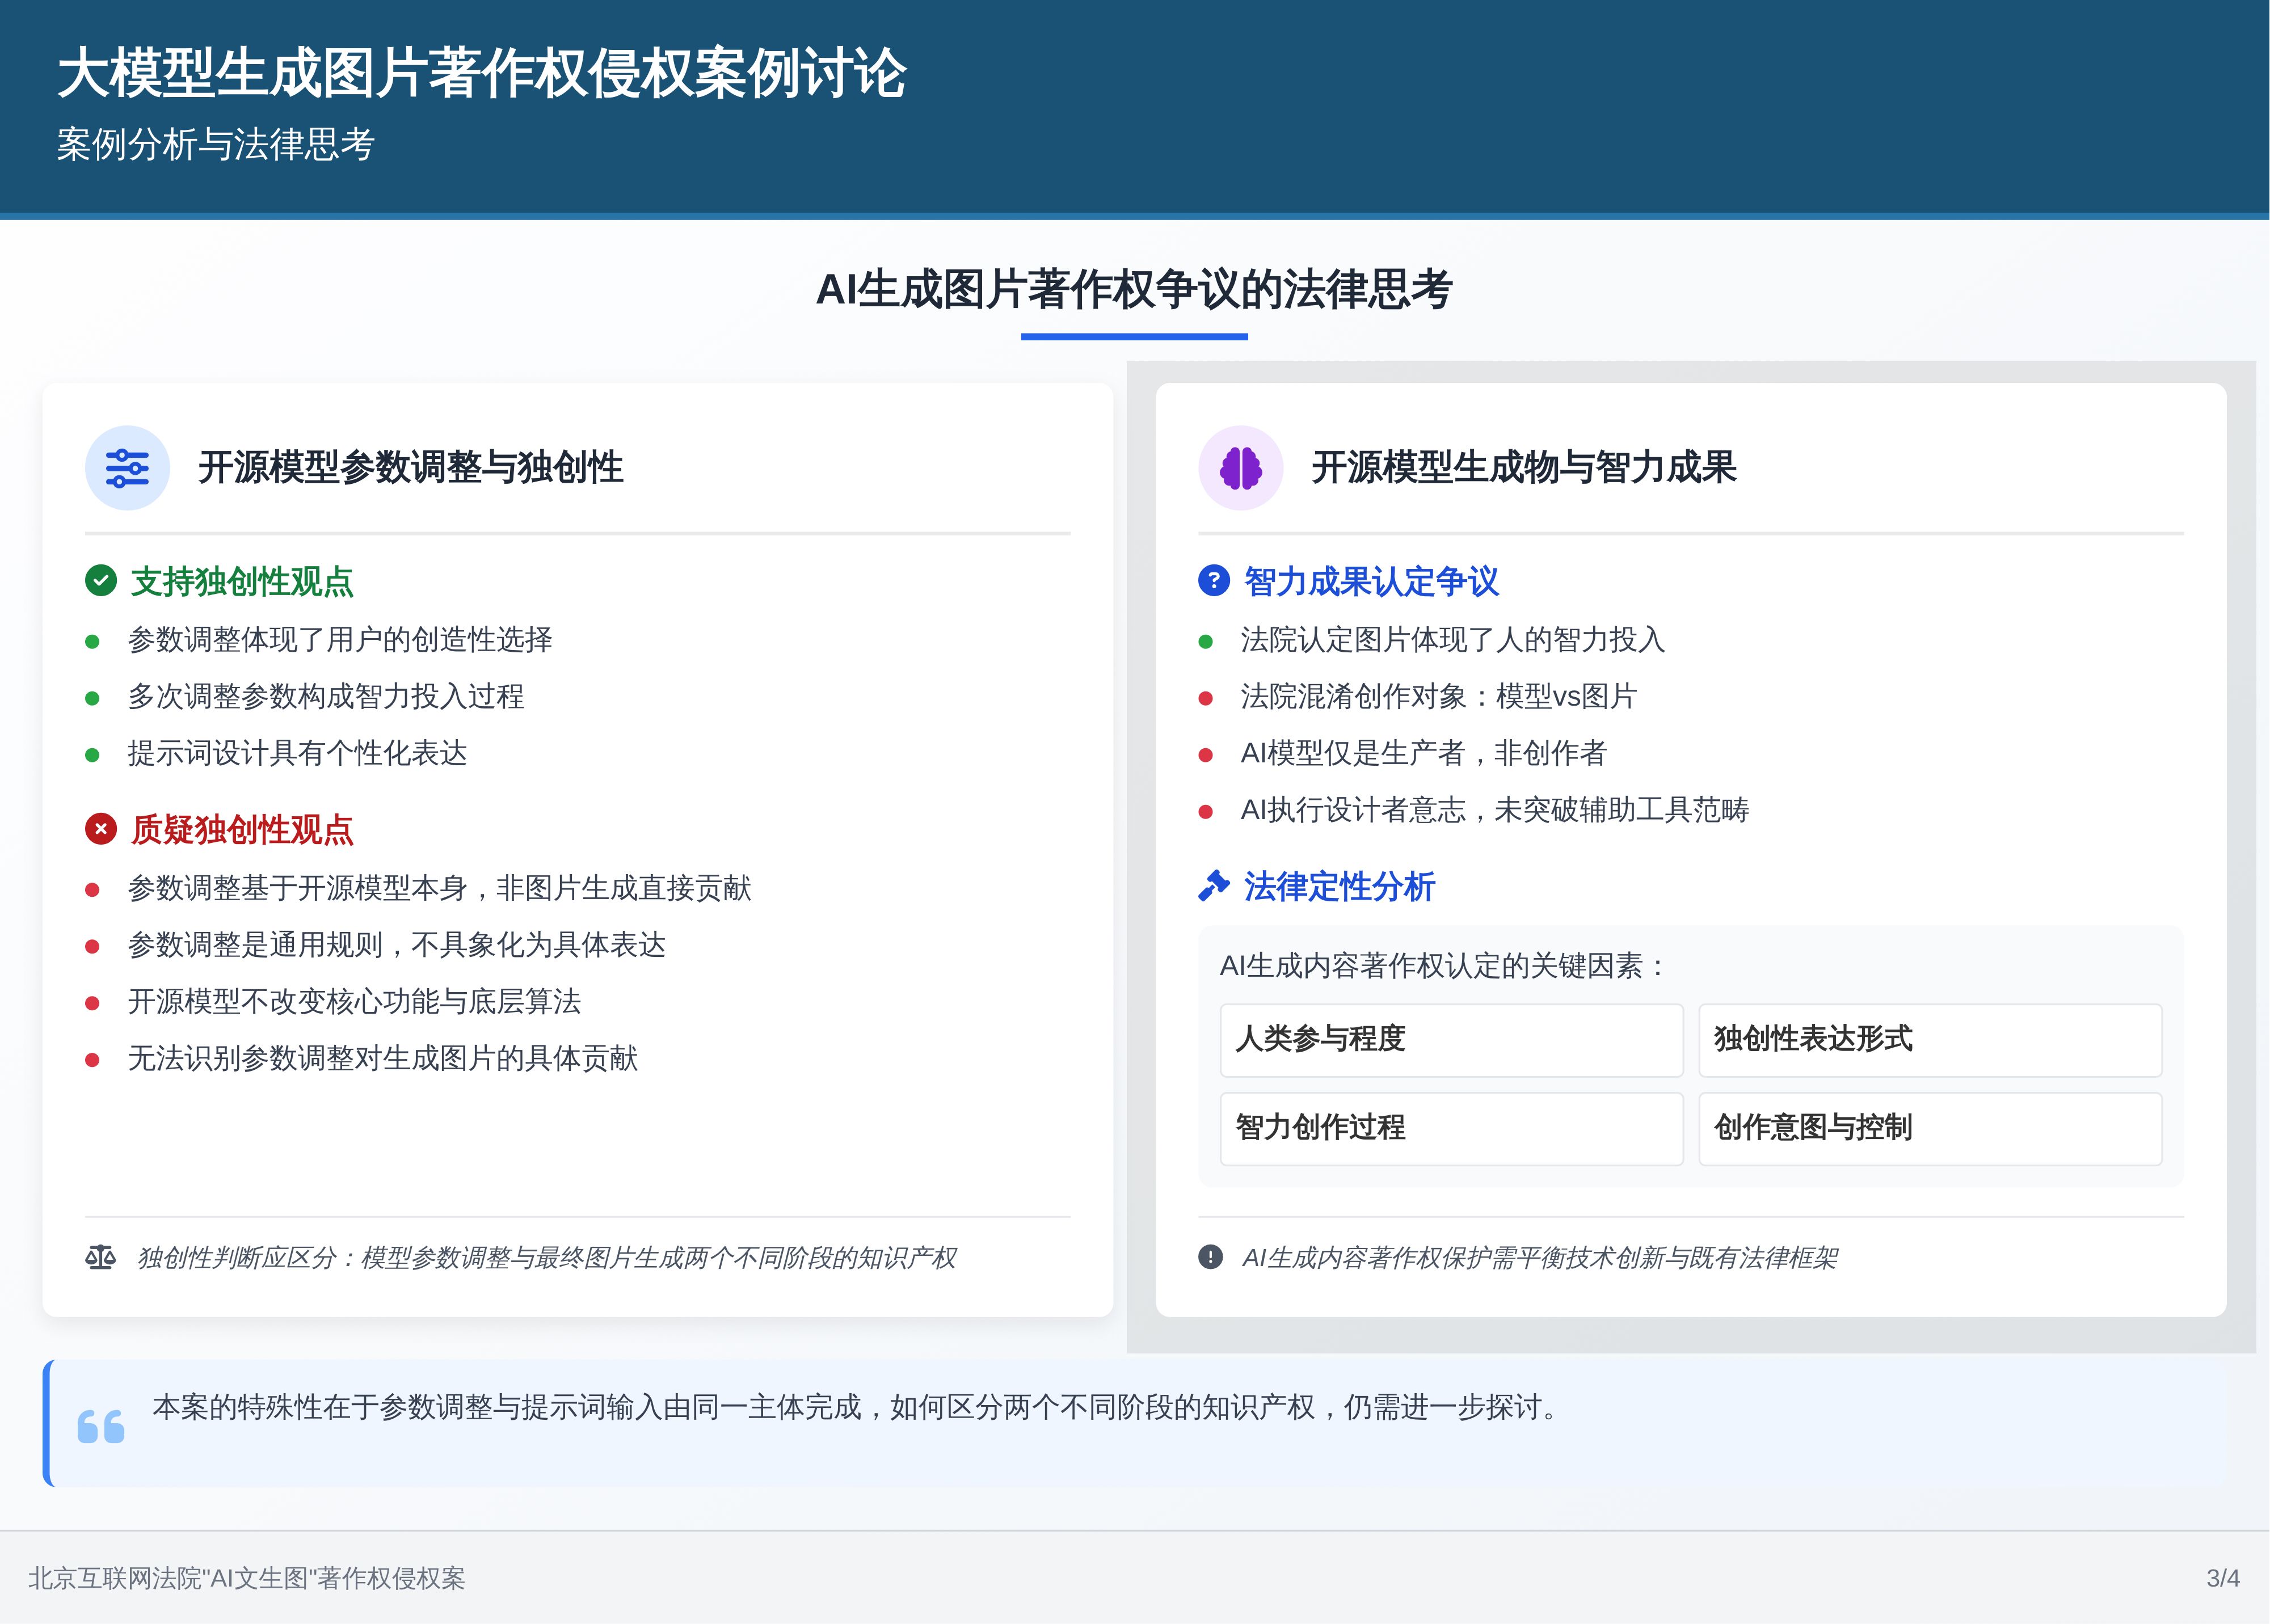This screenshot has height=1624, width=2270.
Task: Select the 独创性表达形式 factor box
Action: [x=1929, y=1039]
